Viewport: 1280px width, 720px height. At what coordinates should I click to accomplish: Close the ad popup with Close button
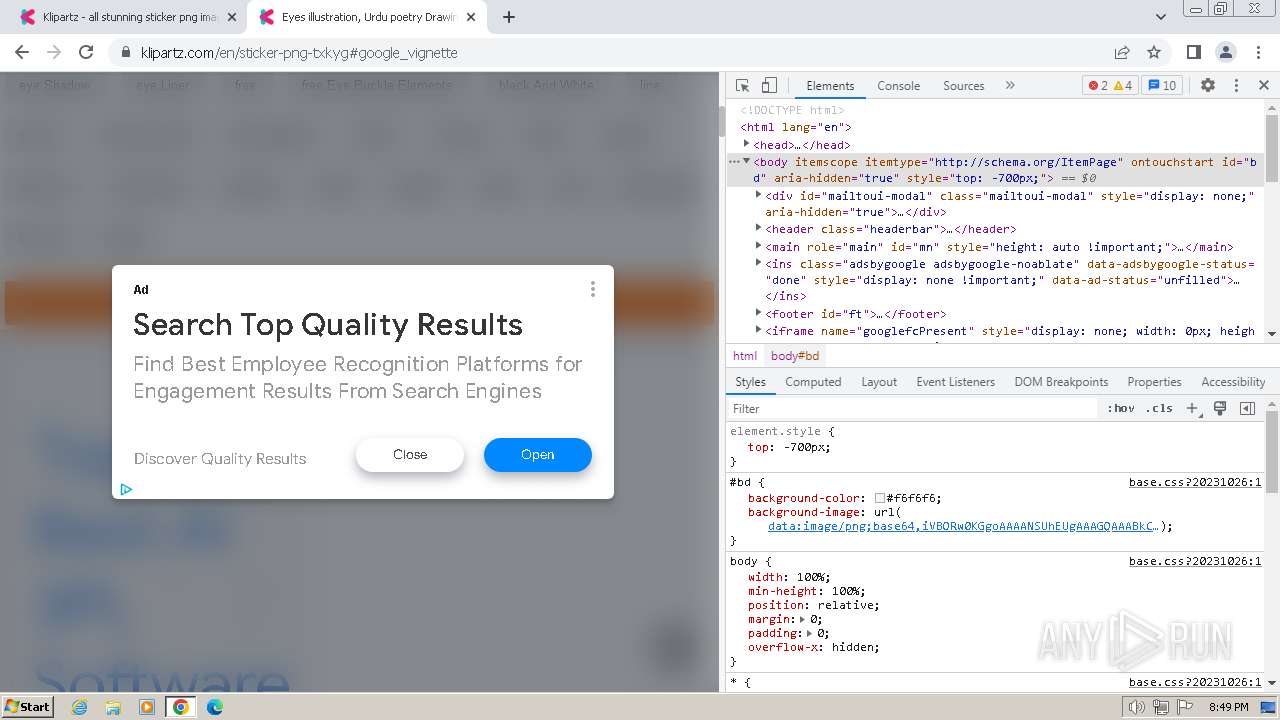[410, 455]
